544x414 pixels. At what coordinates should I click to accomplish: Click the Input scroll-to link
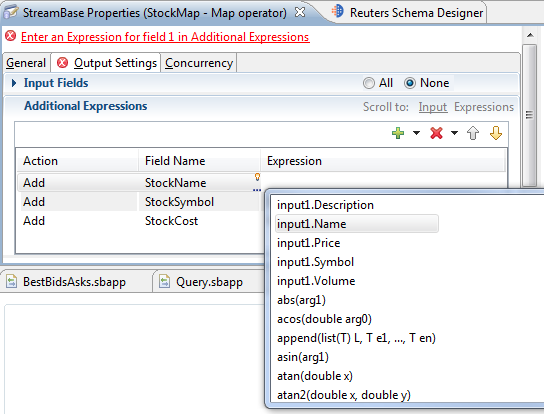tap(433, 107)
